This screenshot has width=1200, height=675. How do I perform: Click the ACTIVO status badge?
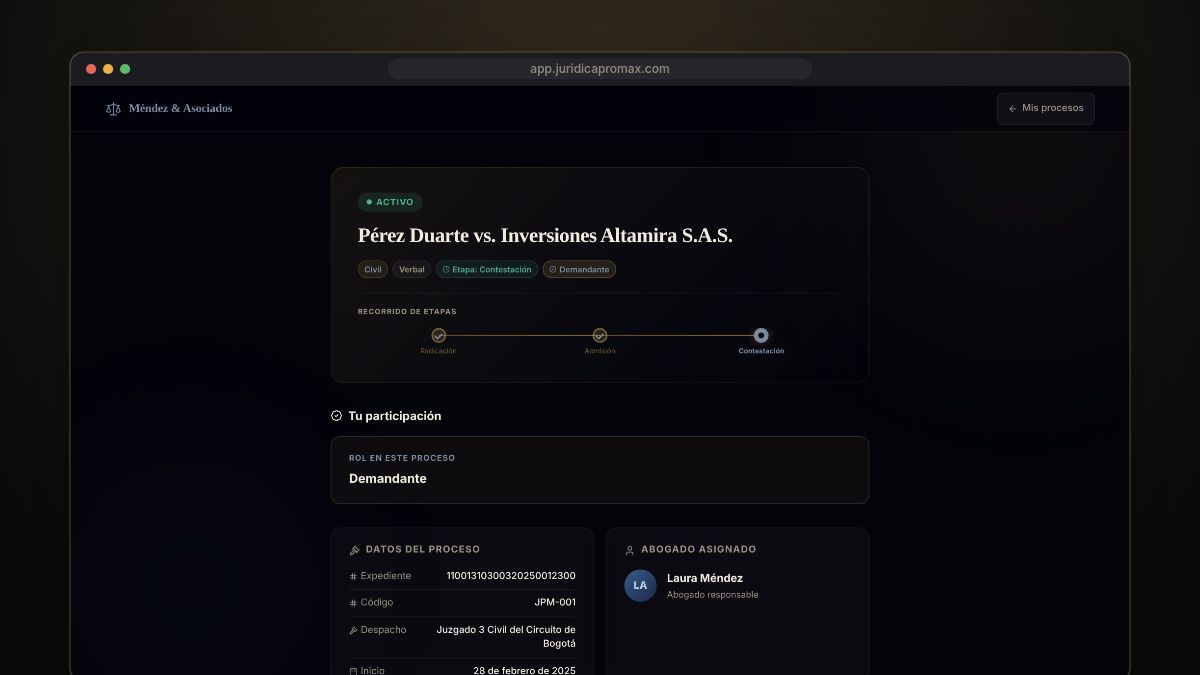(x=390, y=202)
